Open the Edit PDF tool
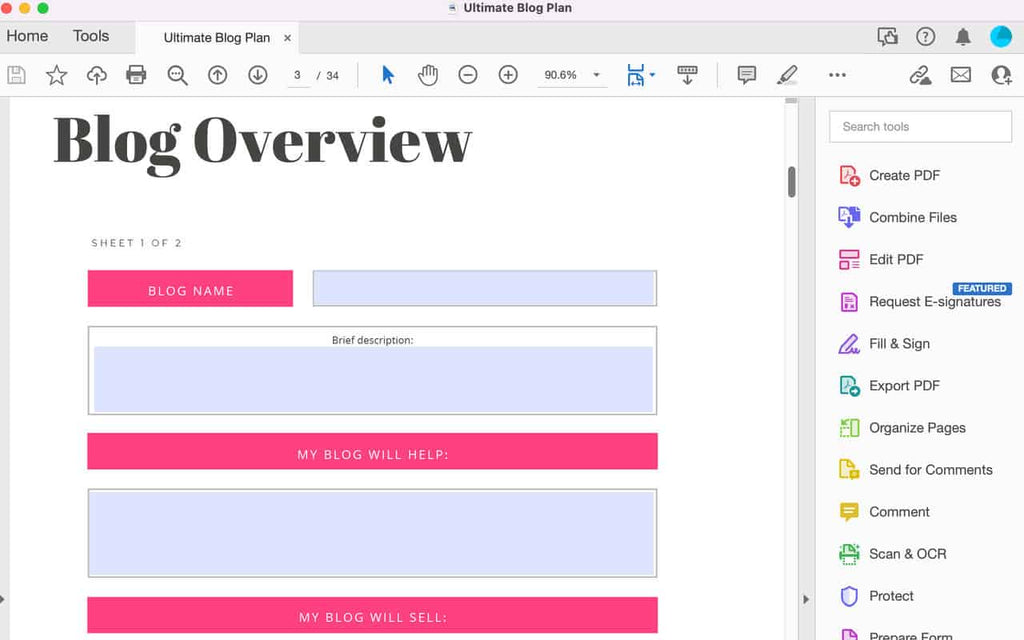The image size is (1024, 640). (x=894, y=259)
